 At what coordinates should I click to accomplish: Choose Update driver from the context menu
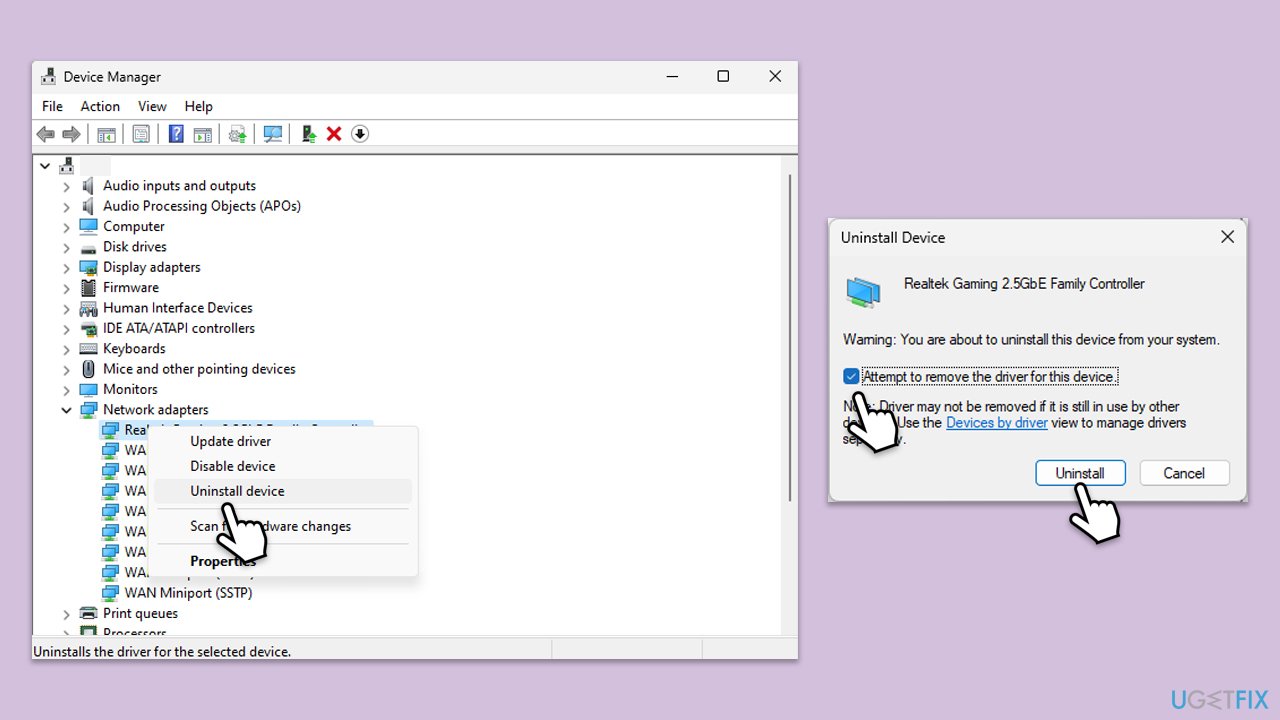click(x=282, y=441)
